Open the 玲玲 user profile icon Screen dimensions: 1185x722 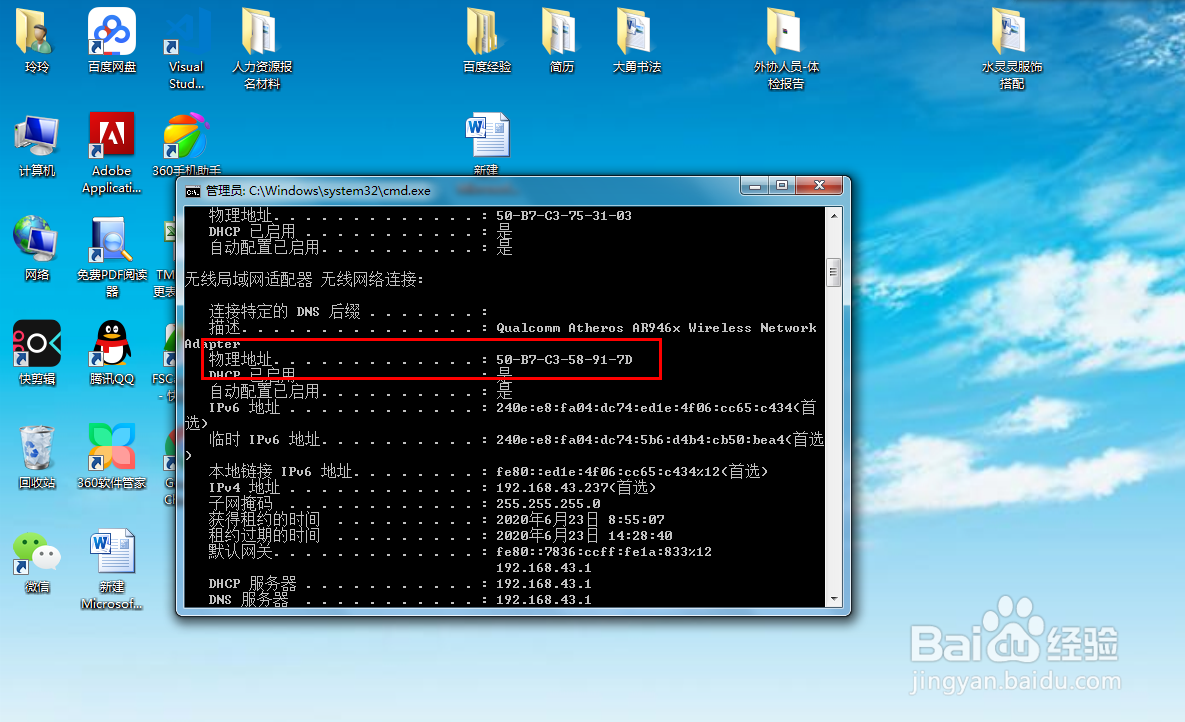(36, 30)
